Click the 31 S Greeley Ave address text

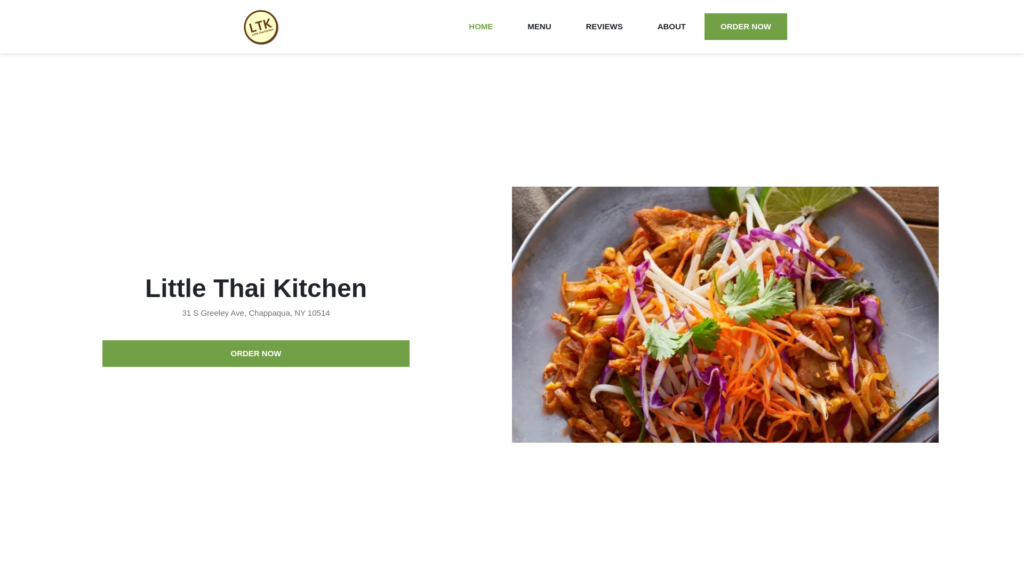tap(256, 313)
